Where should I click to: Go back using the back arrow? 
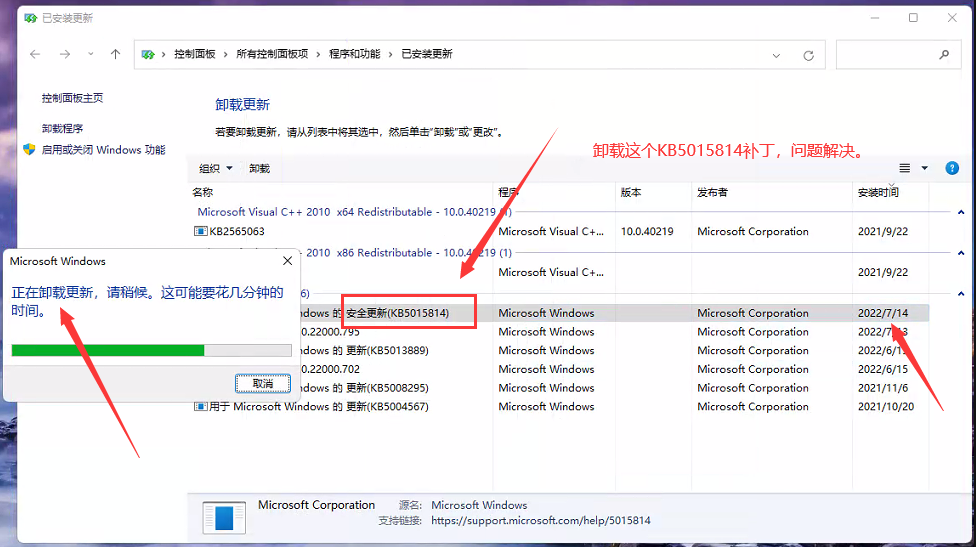[35, 55]
